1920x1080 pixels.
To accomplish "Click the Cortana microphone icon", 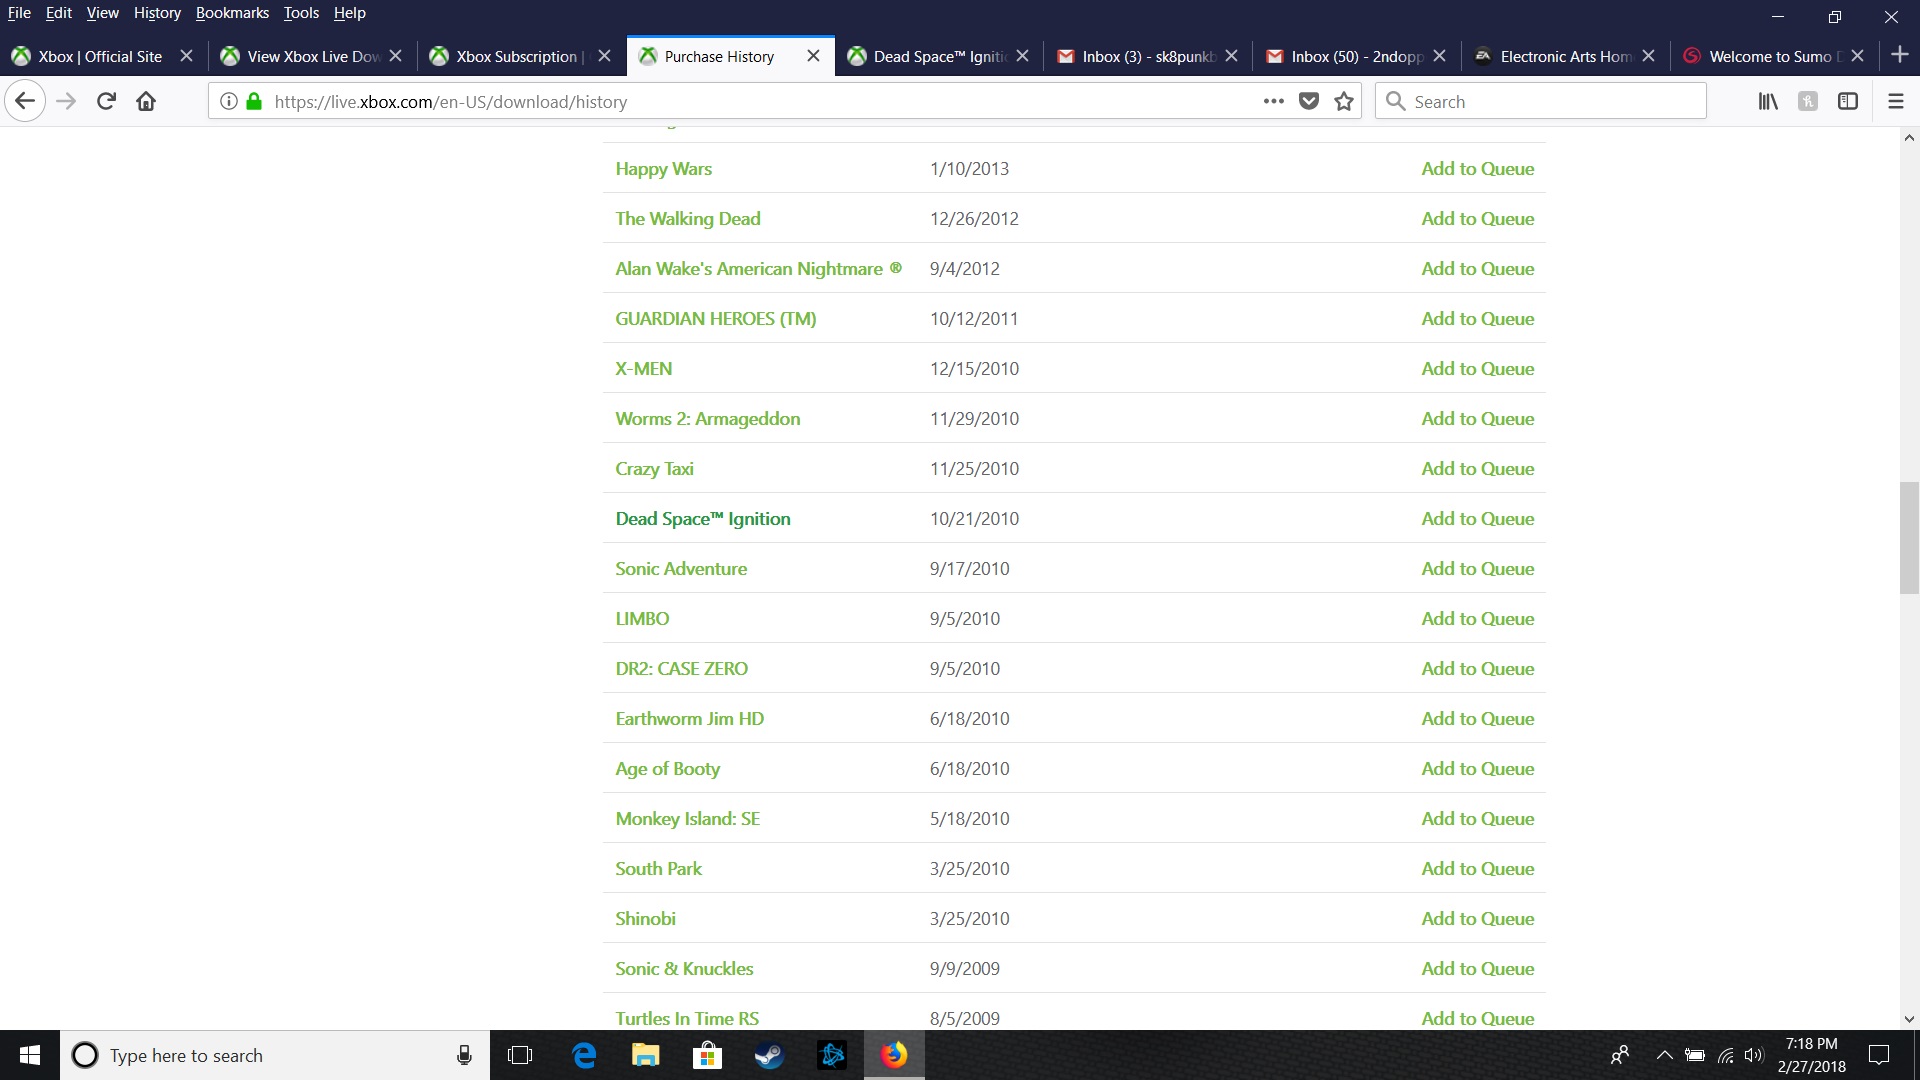I will 464,1055.
